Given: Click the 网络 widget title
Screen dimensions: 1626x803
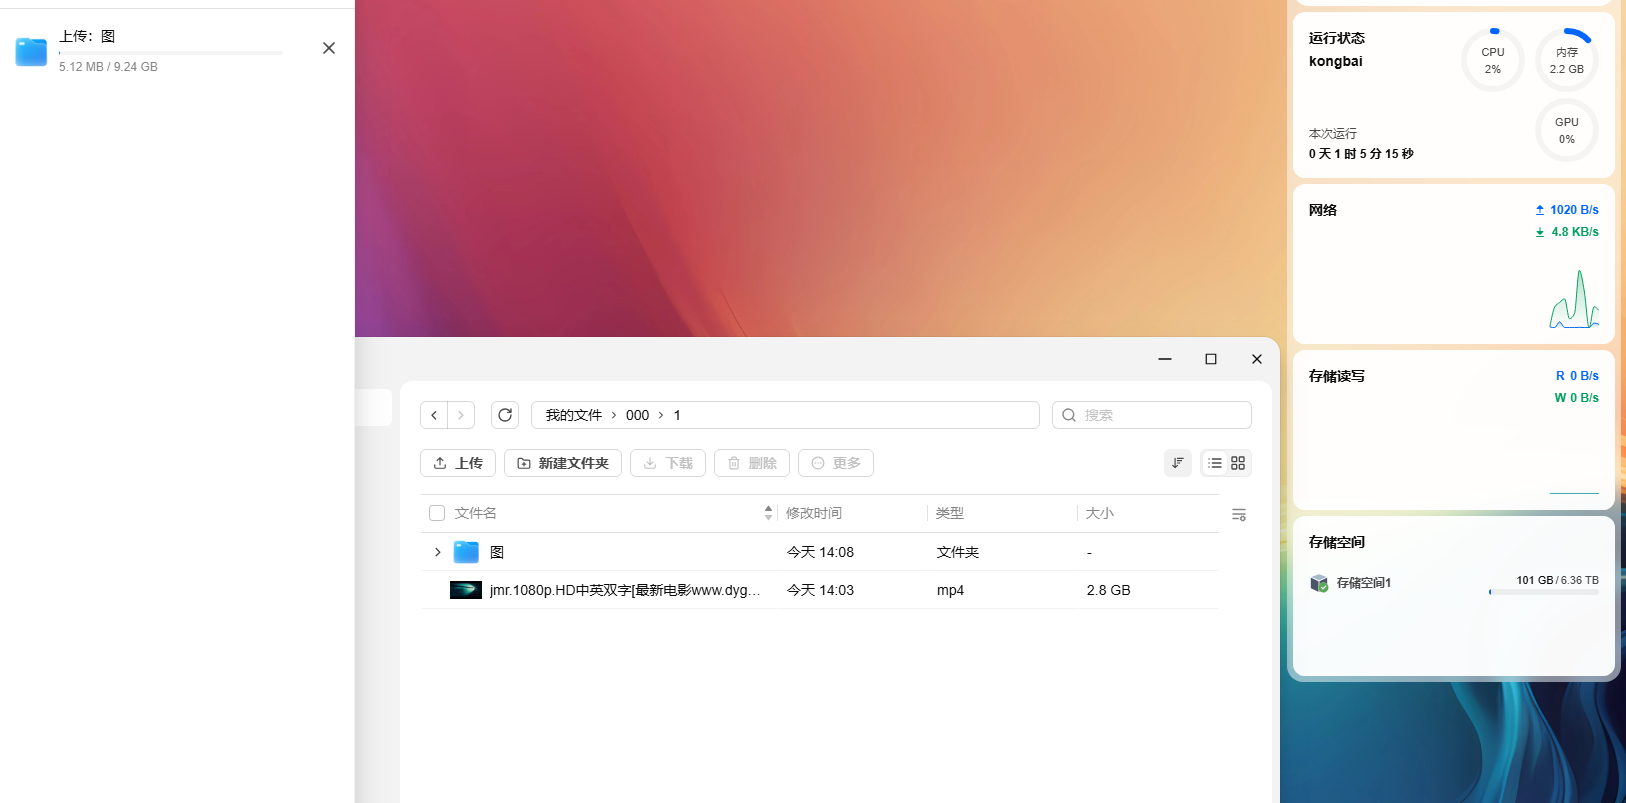Looking at the screenshot, I should (1323, 210).
